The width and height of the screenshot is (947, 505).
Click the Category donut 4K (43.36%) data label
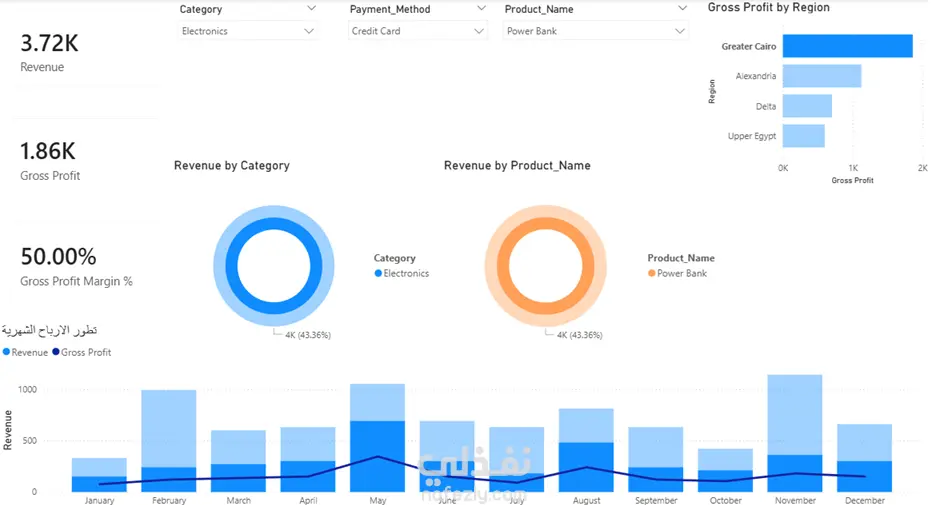pyautogui.click(x=308, y=335)
